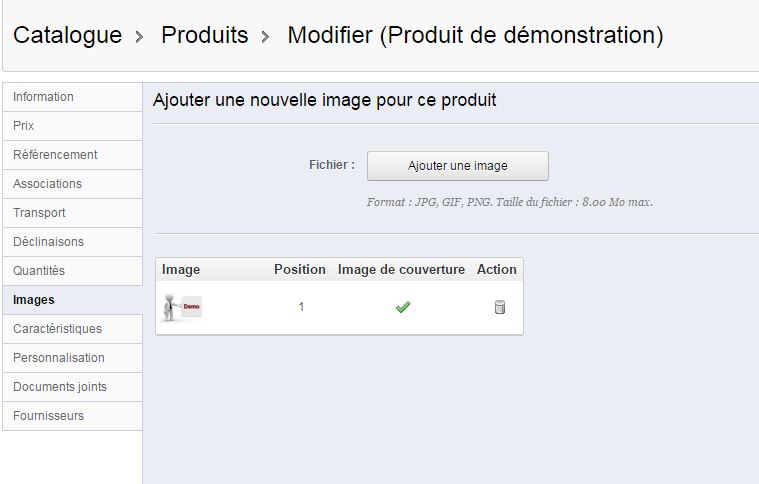Open the Référencement tab
This screenshot has height=484, width=759.
(x=72, y=155)
